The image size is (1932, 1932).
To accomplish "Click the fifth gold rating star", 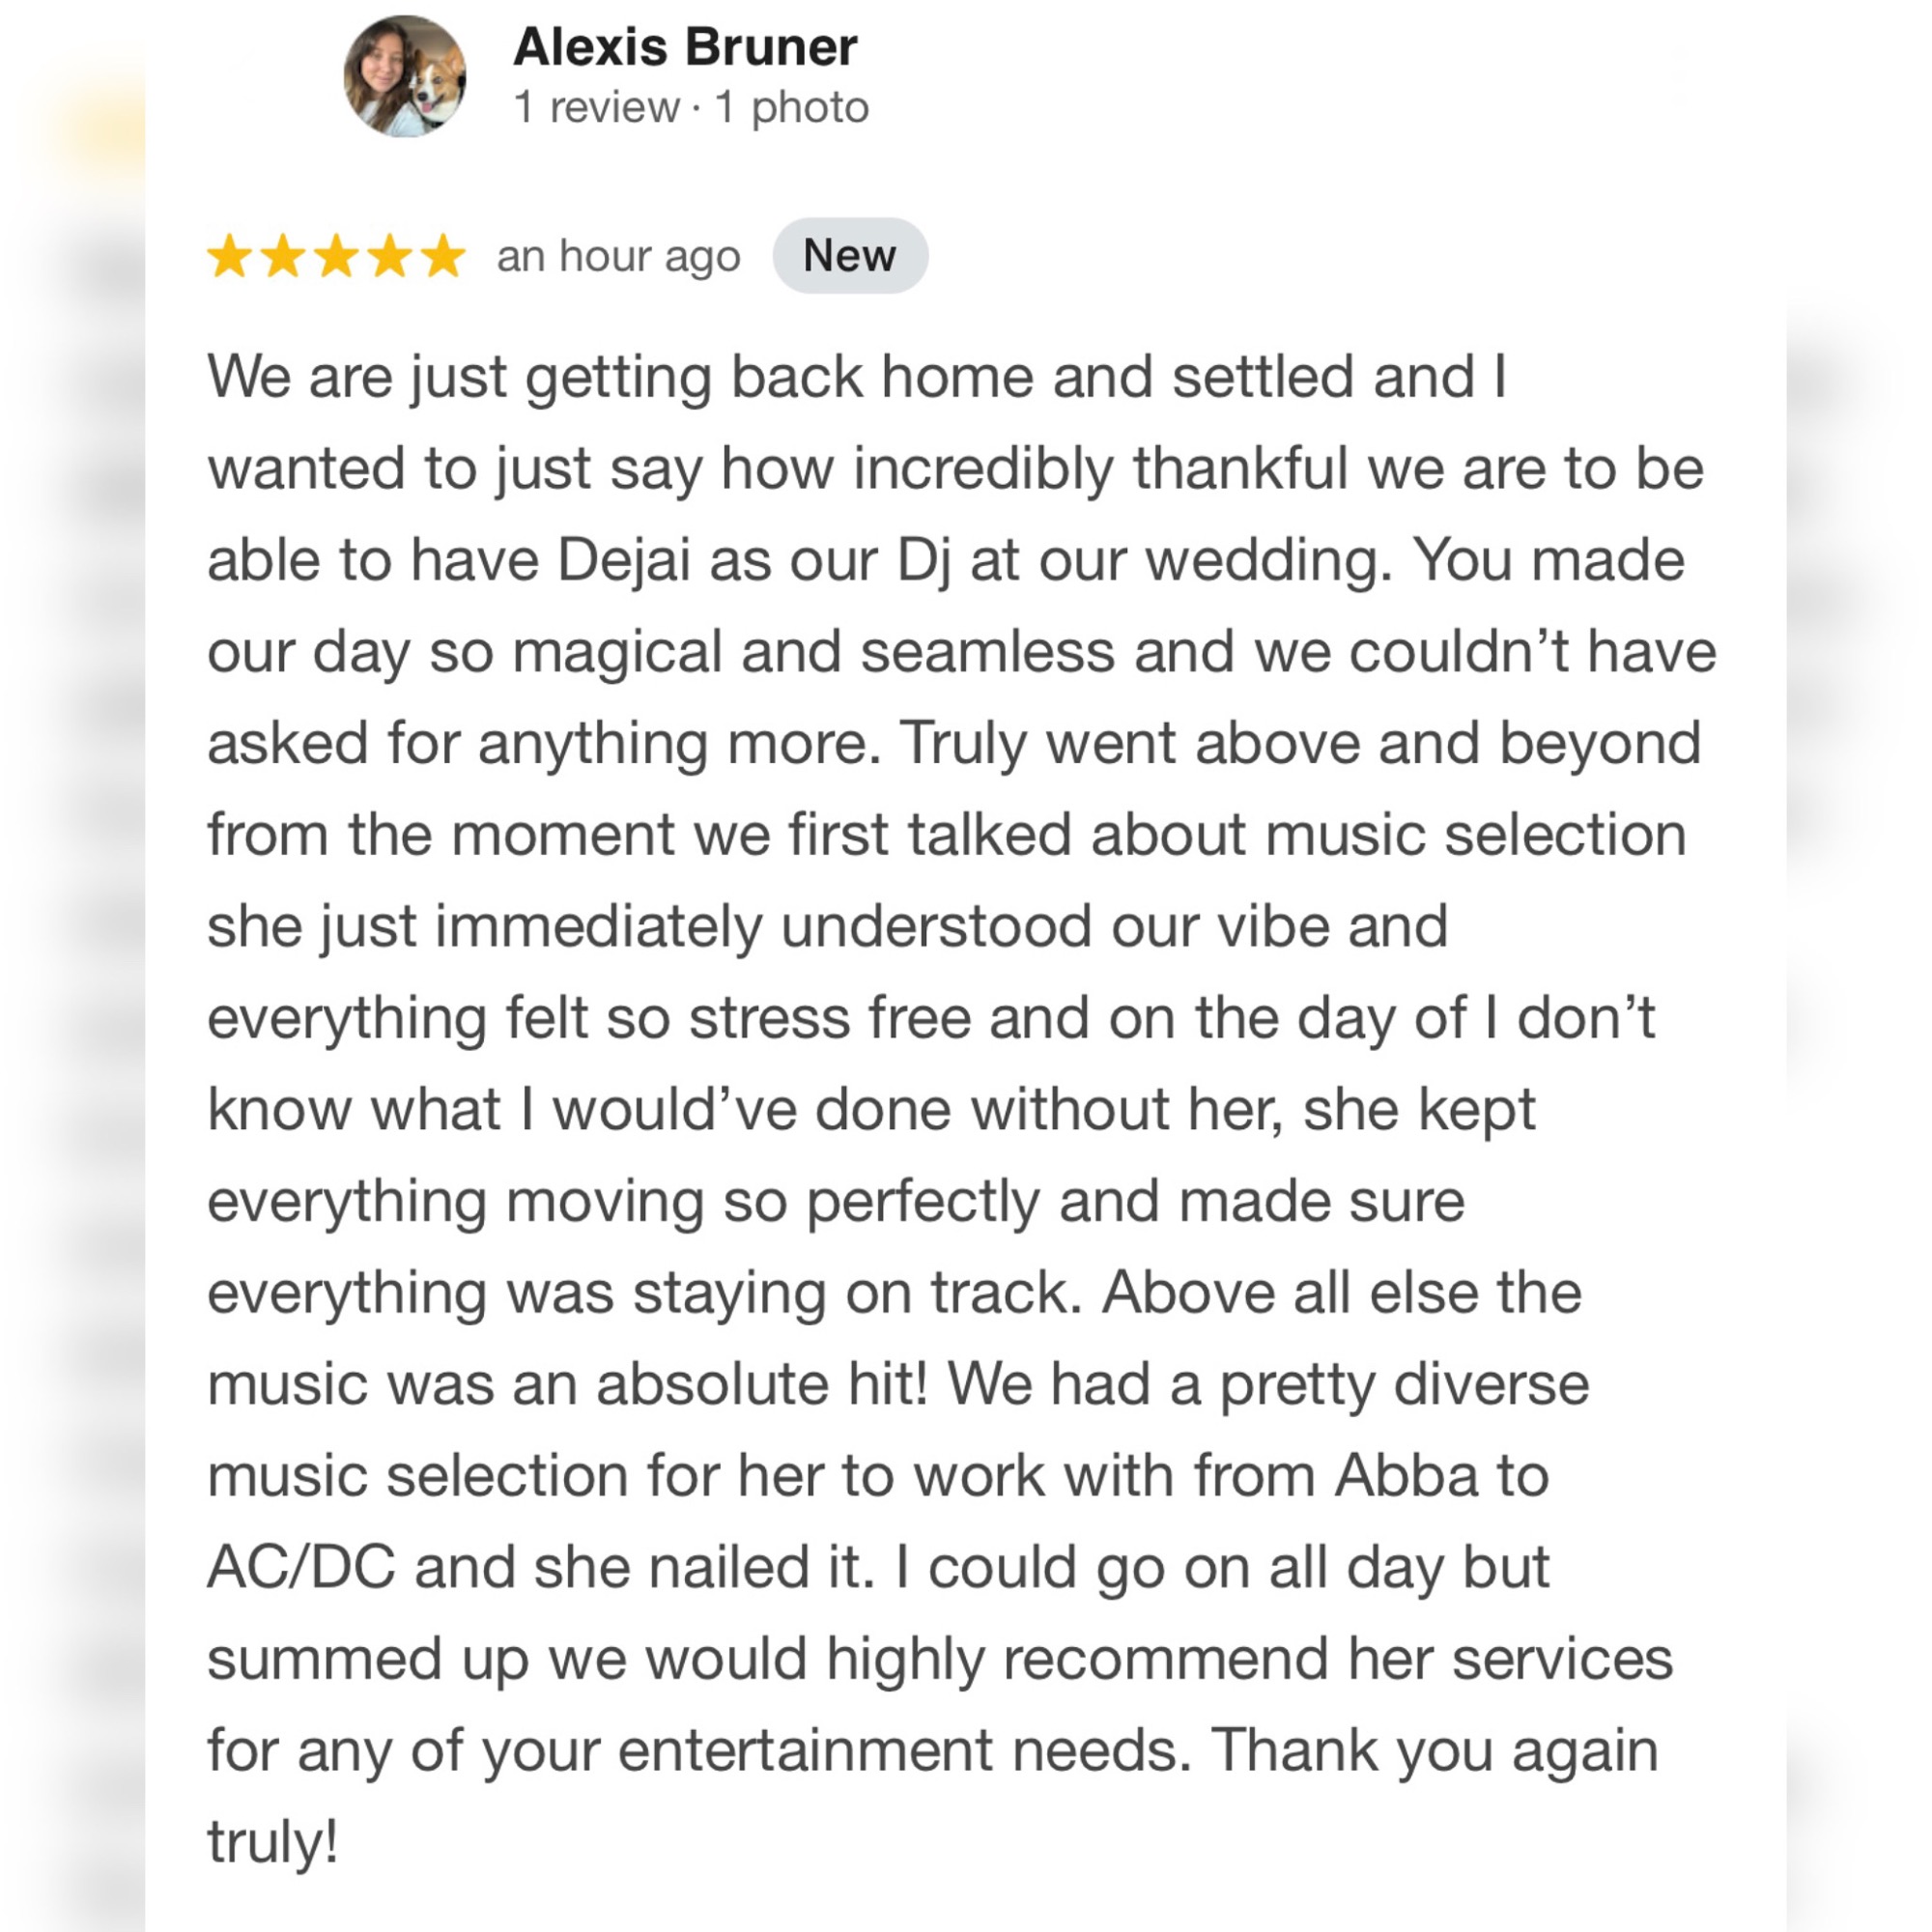I will pyautogui.click(x=442, y=256).
